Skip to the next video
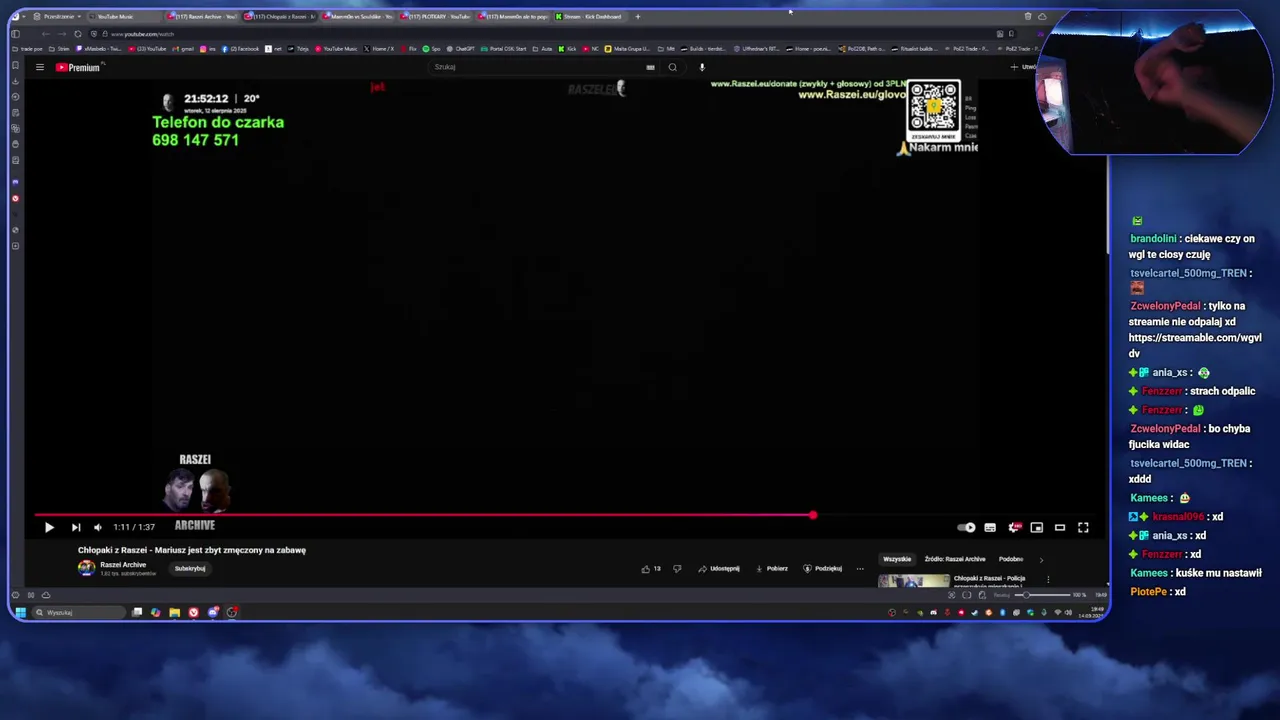The width and height of the screenshot is (1280, 720). click(75, 527)
